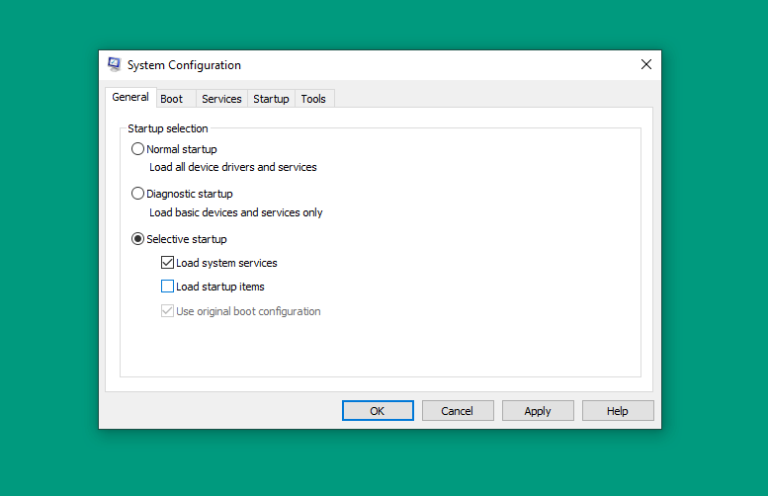This screenshot has height=496, width=768.
Task: Click 'Load basic devices and services only' text
Action: [x=236, y=213]
